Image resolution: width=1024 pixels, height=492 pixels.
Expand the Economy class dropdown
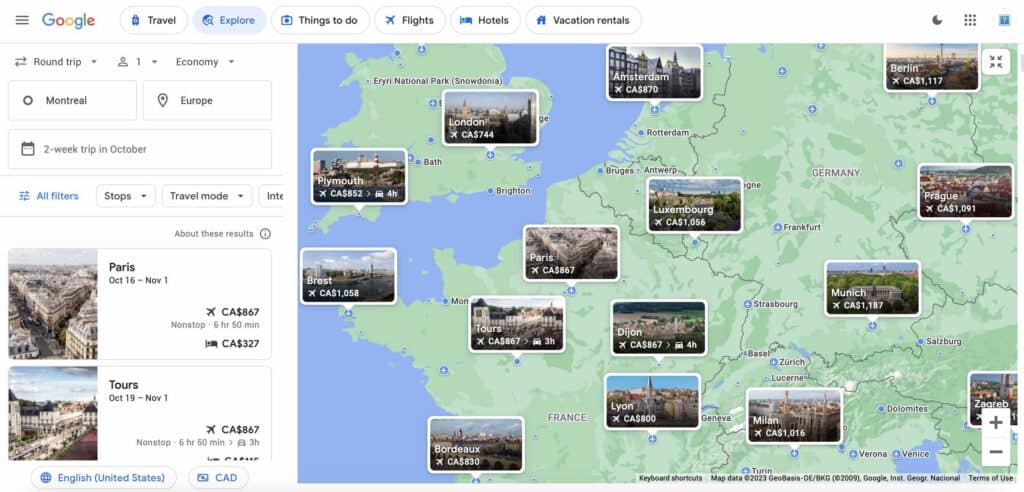205,62
